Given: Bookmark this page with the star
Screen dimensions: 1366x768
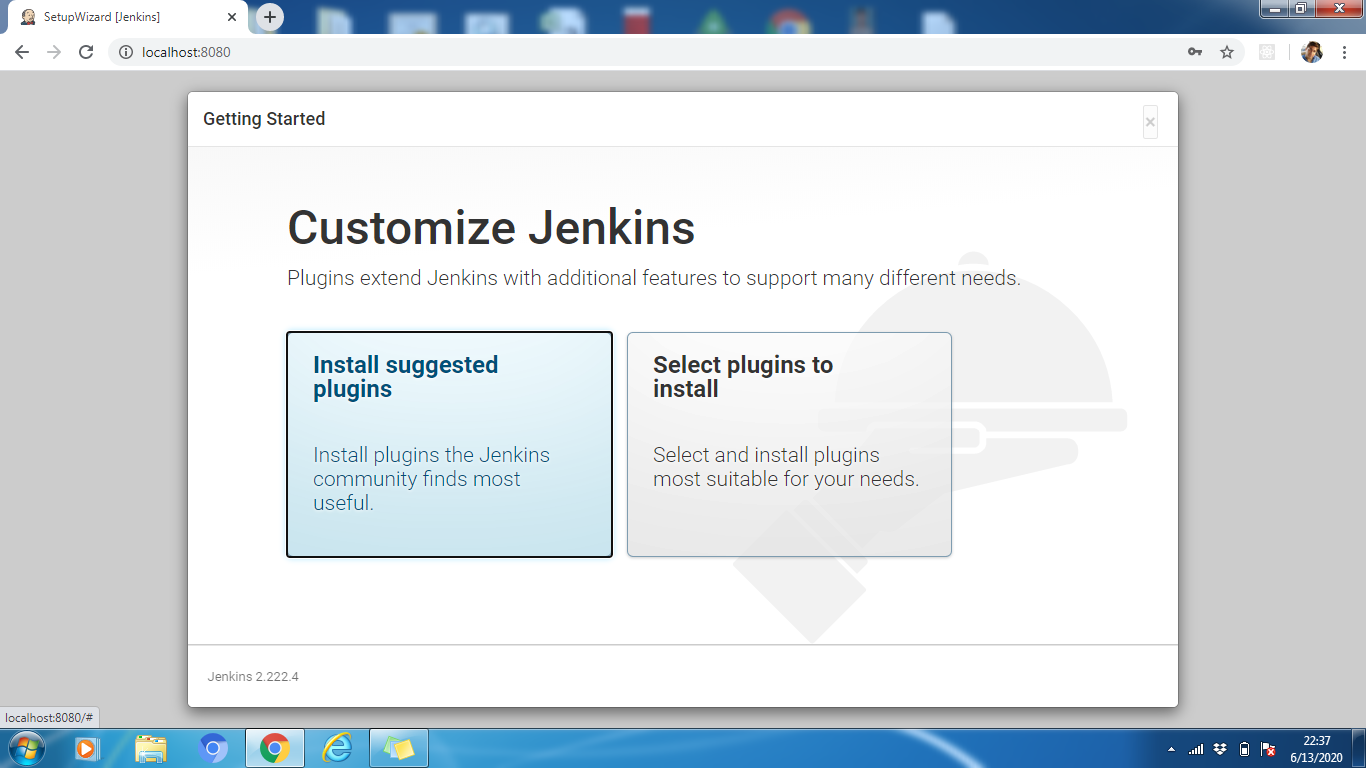Looking at the screenshot, I should coord(1227,52).
